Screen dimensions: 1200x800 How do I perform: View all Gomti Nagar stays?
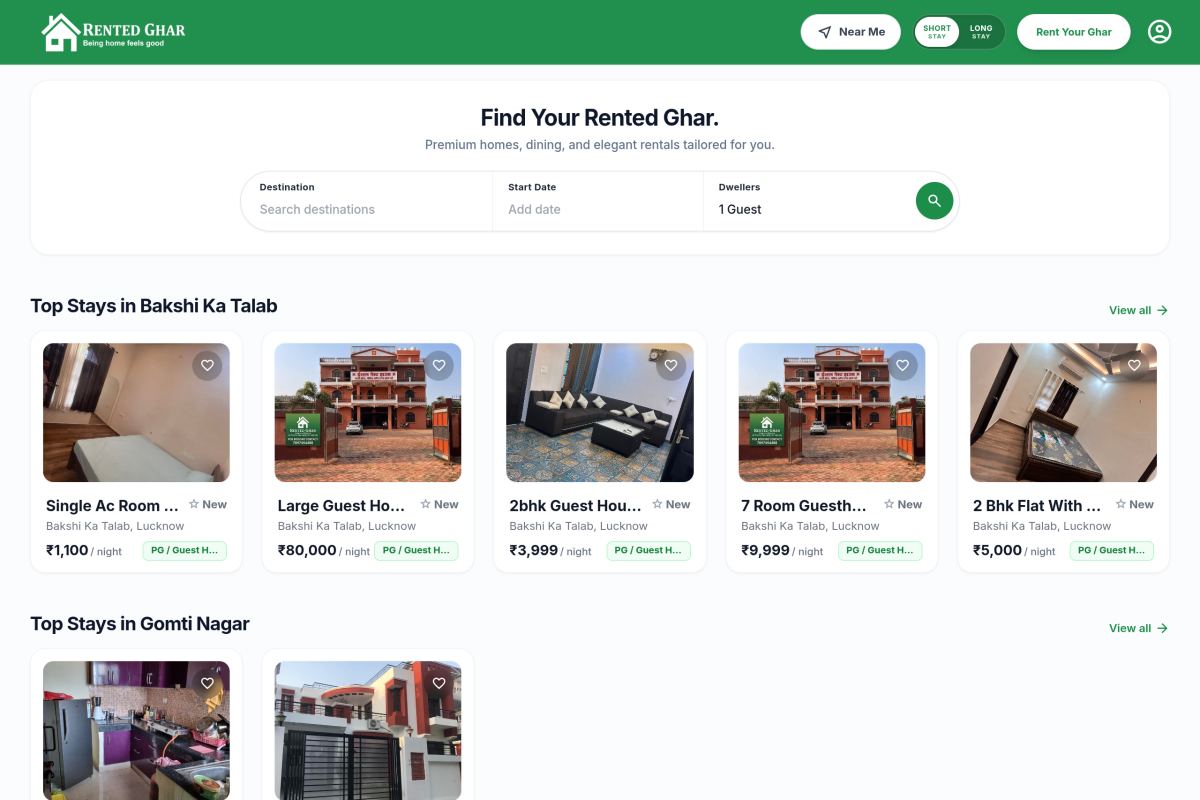1138,628
